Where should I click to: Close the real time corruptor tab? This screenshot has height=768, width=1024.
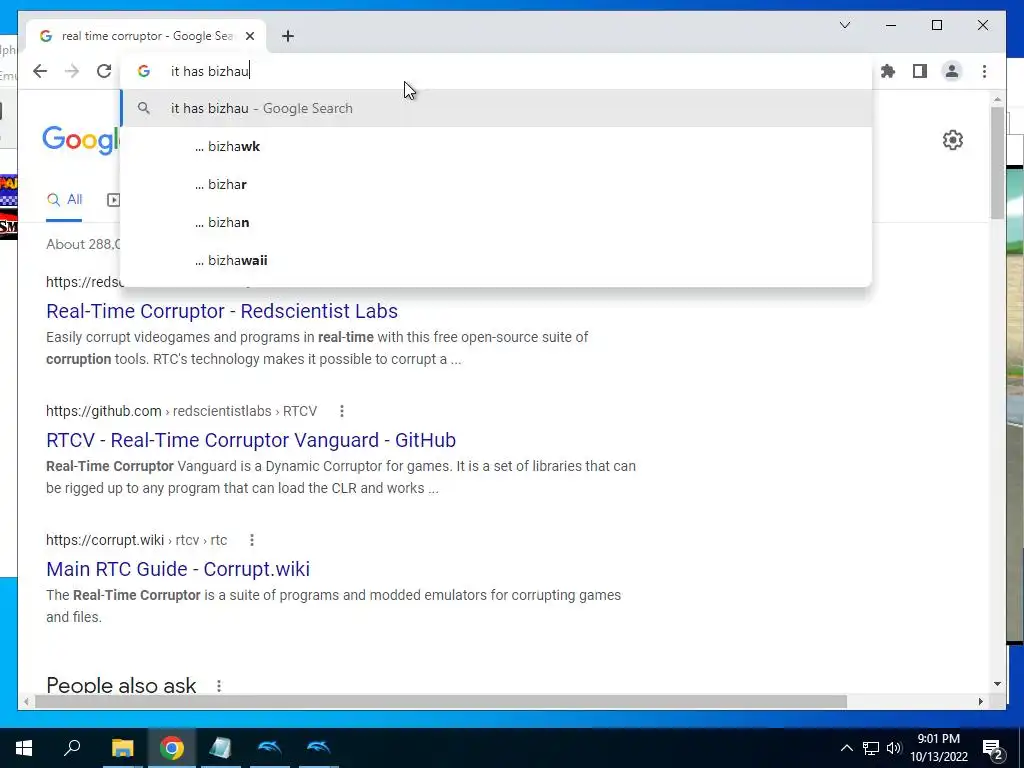pyautogui.click(x=249, y=36)
